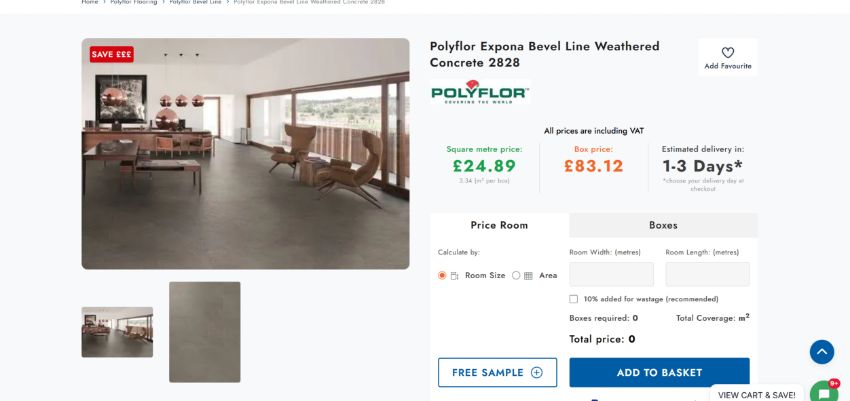Screen dimensions: 850x401
Task: Click the Add to Basket button
Action: pos(659,373)
